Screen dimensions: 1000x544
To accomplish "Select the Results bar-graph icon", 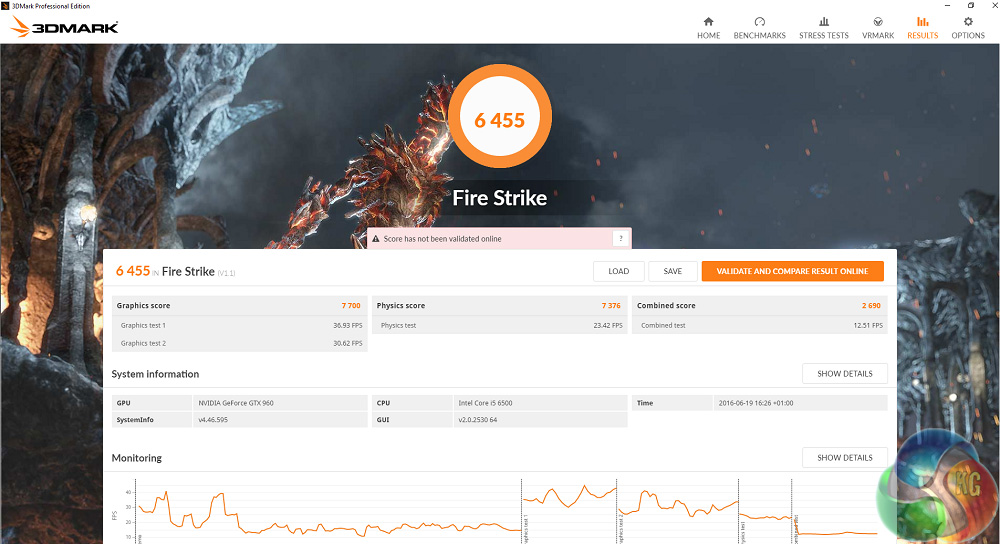I will pyautogui.click(x=923, y=22).
